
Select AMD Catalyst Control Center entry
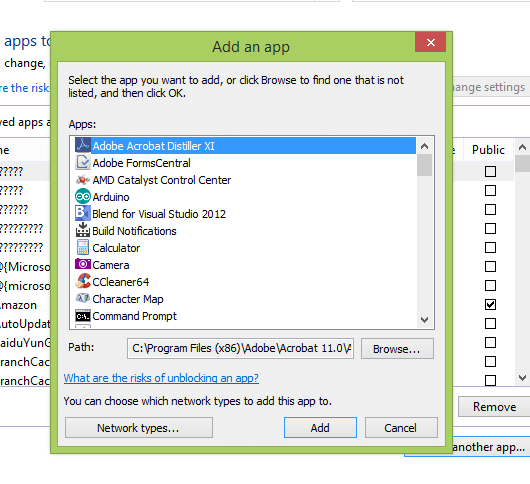245,180
